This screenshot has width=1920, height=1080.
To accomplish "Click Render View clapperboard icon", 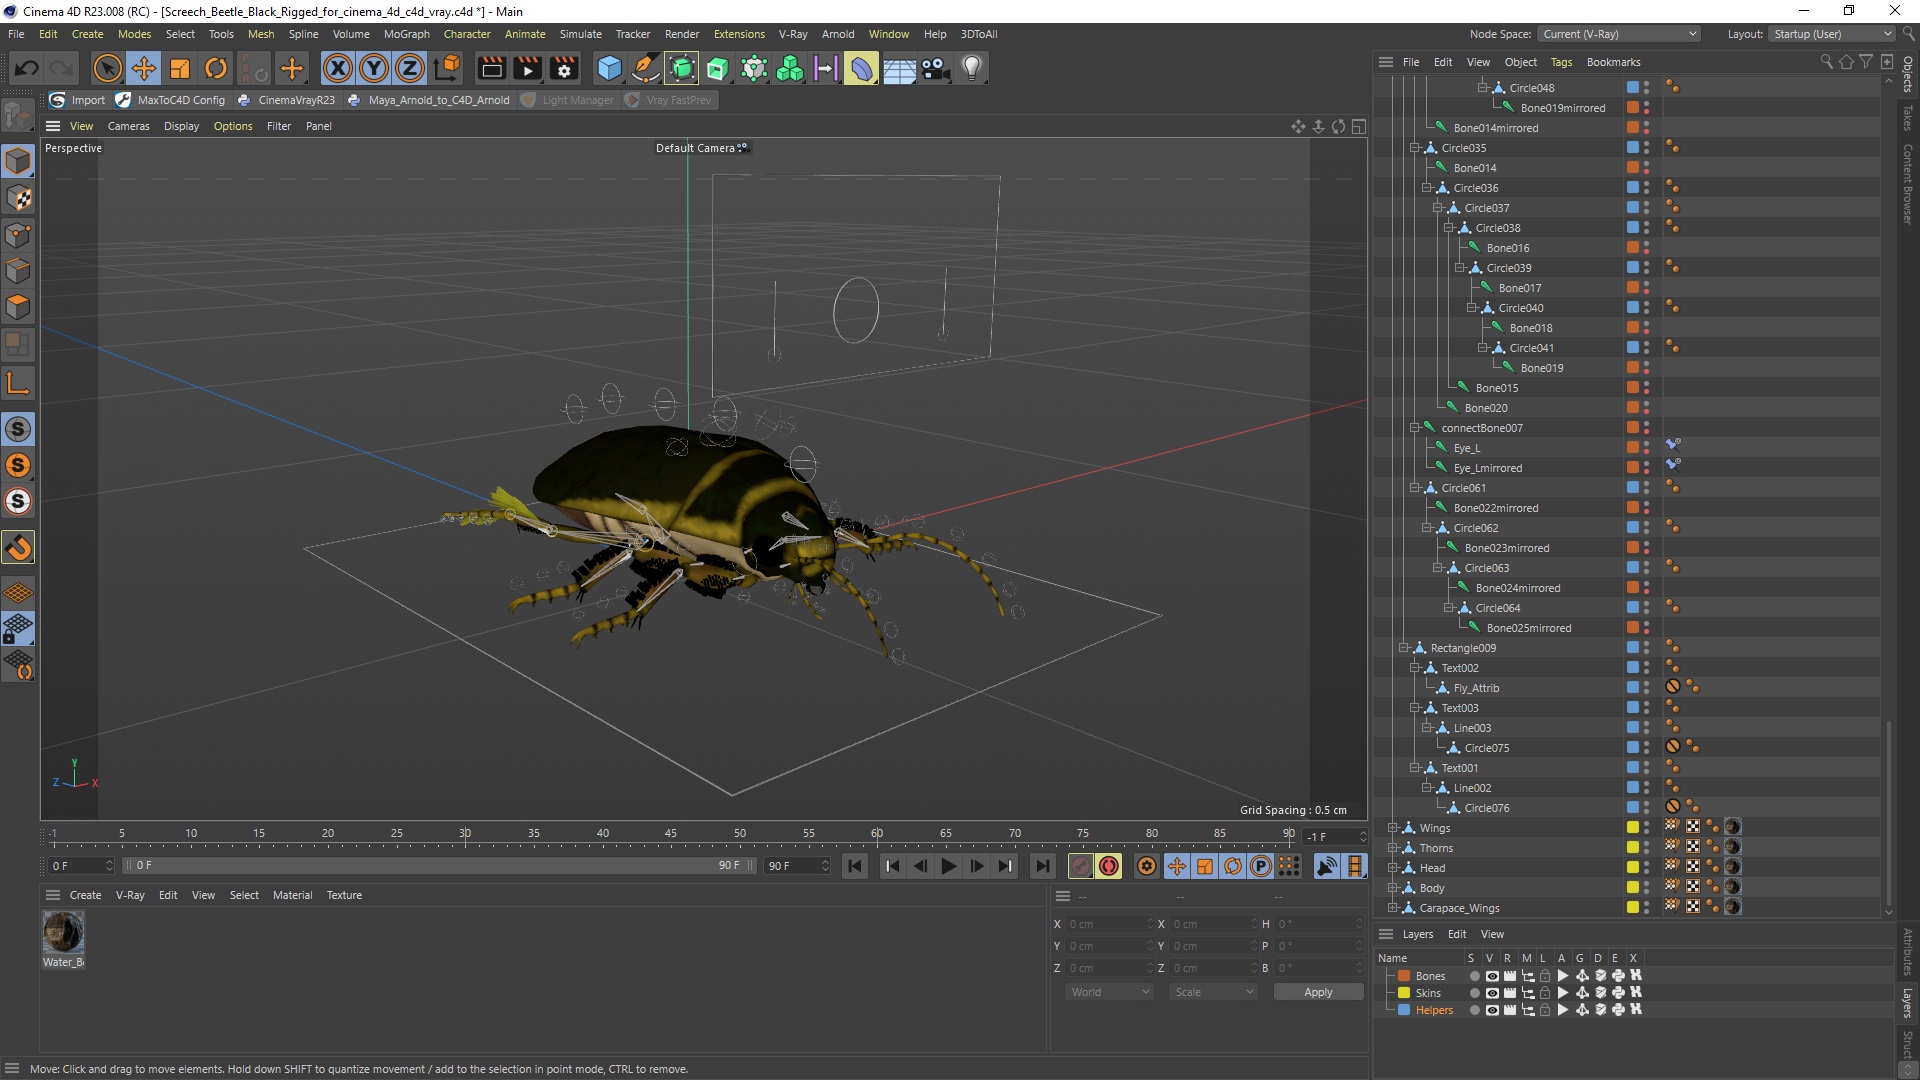I will click(492, 68).
